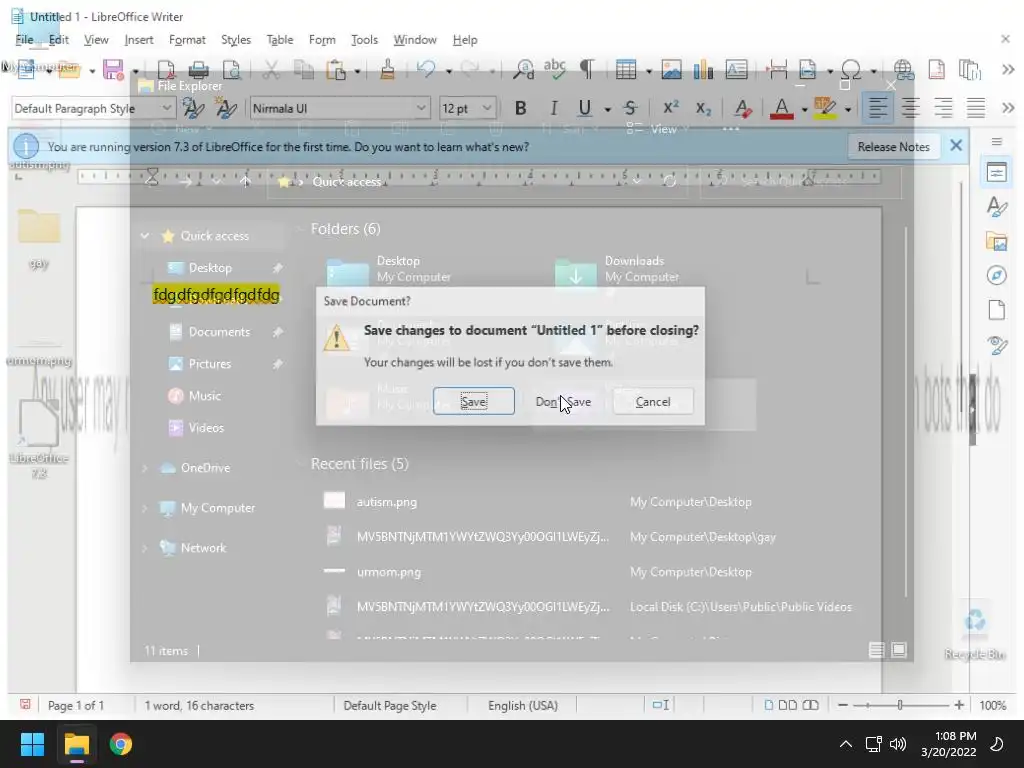Apply the yellow highlighting color swatch
Viewport: 1024px width, 768px height.
tap(825, 108)
